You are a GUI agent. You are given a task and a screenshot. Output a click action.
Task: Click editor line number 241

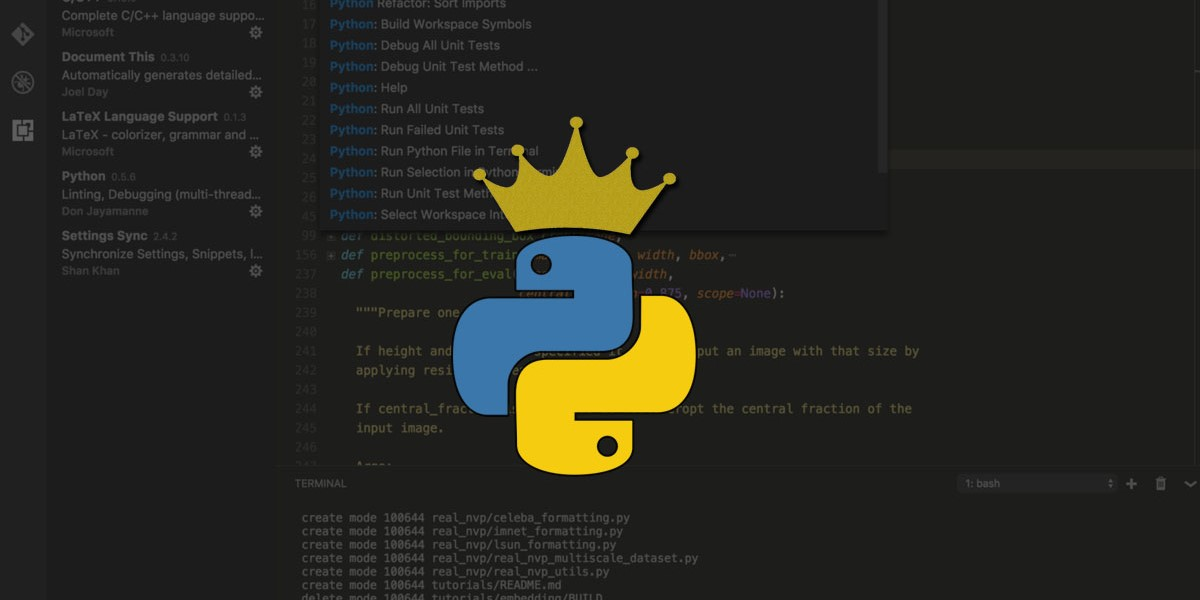coord(306,351)
